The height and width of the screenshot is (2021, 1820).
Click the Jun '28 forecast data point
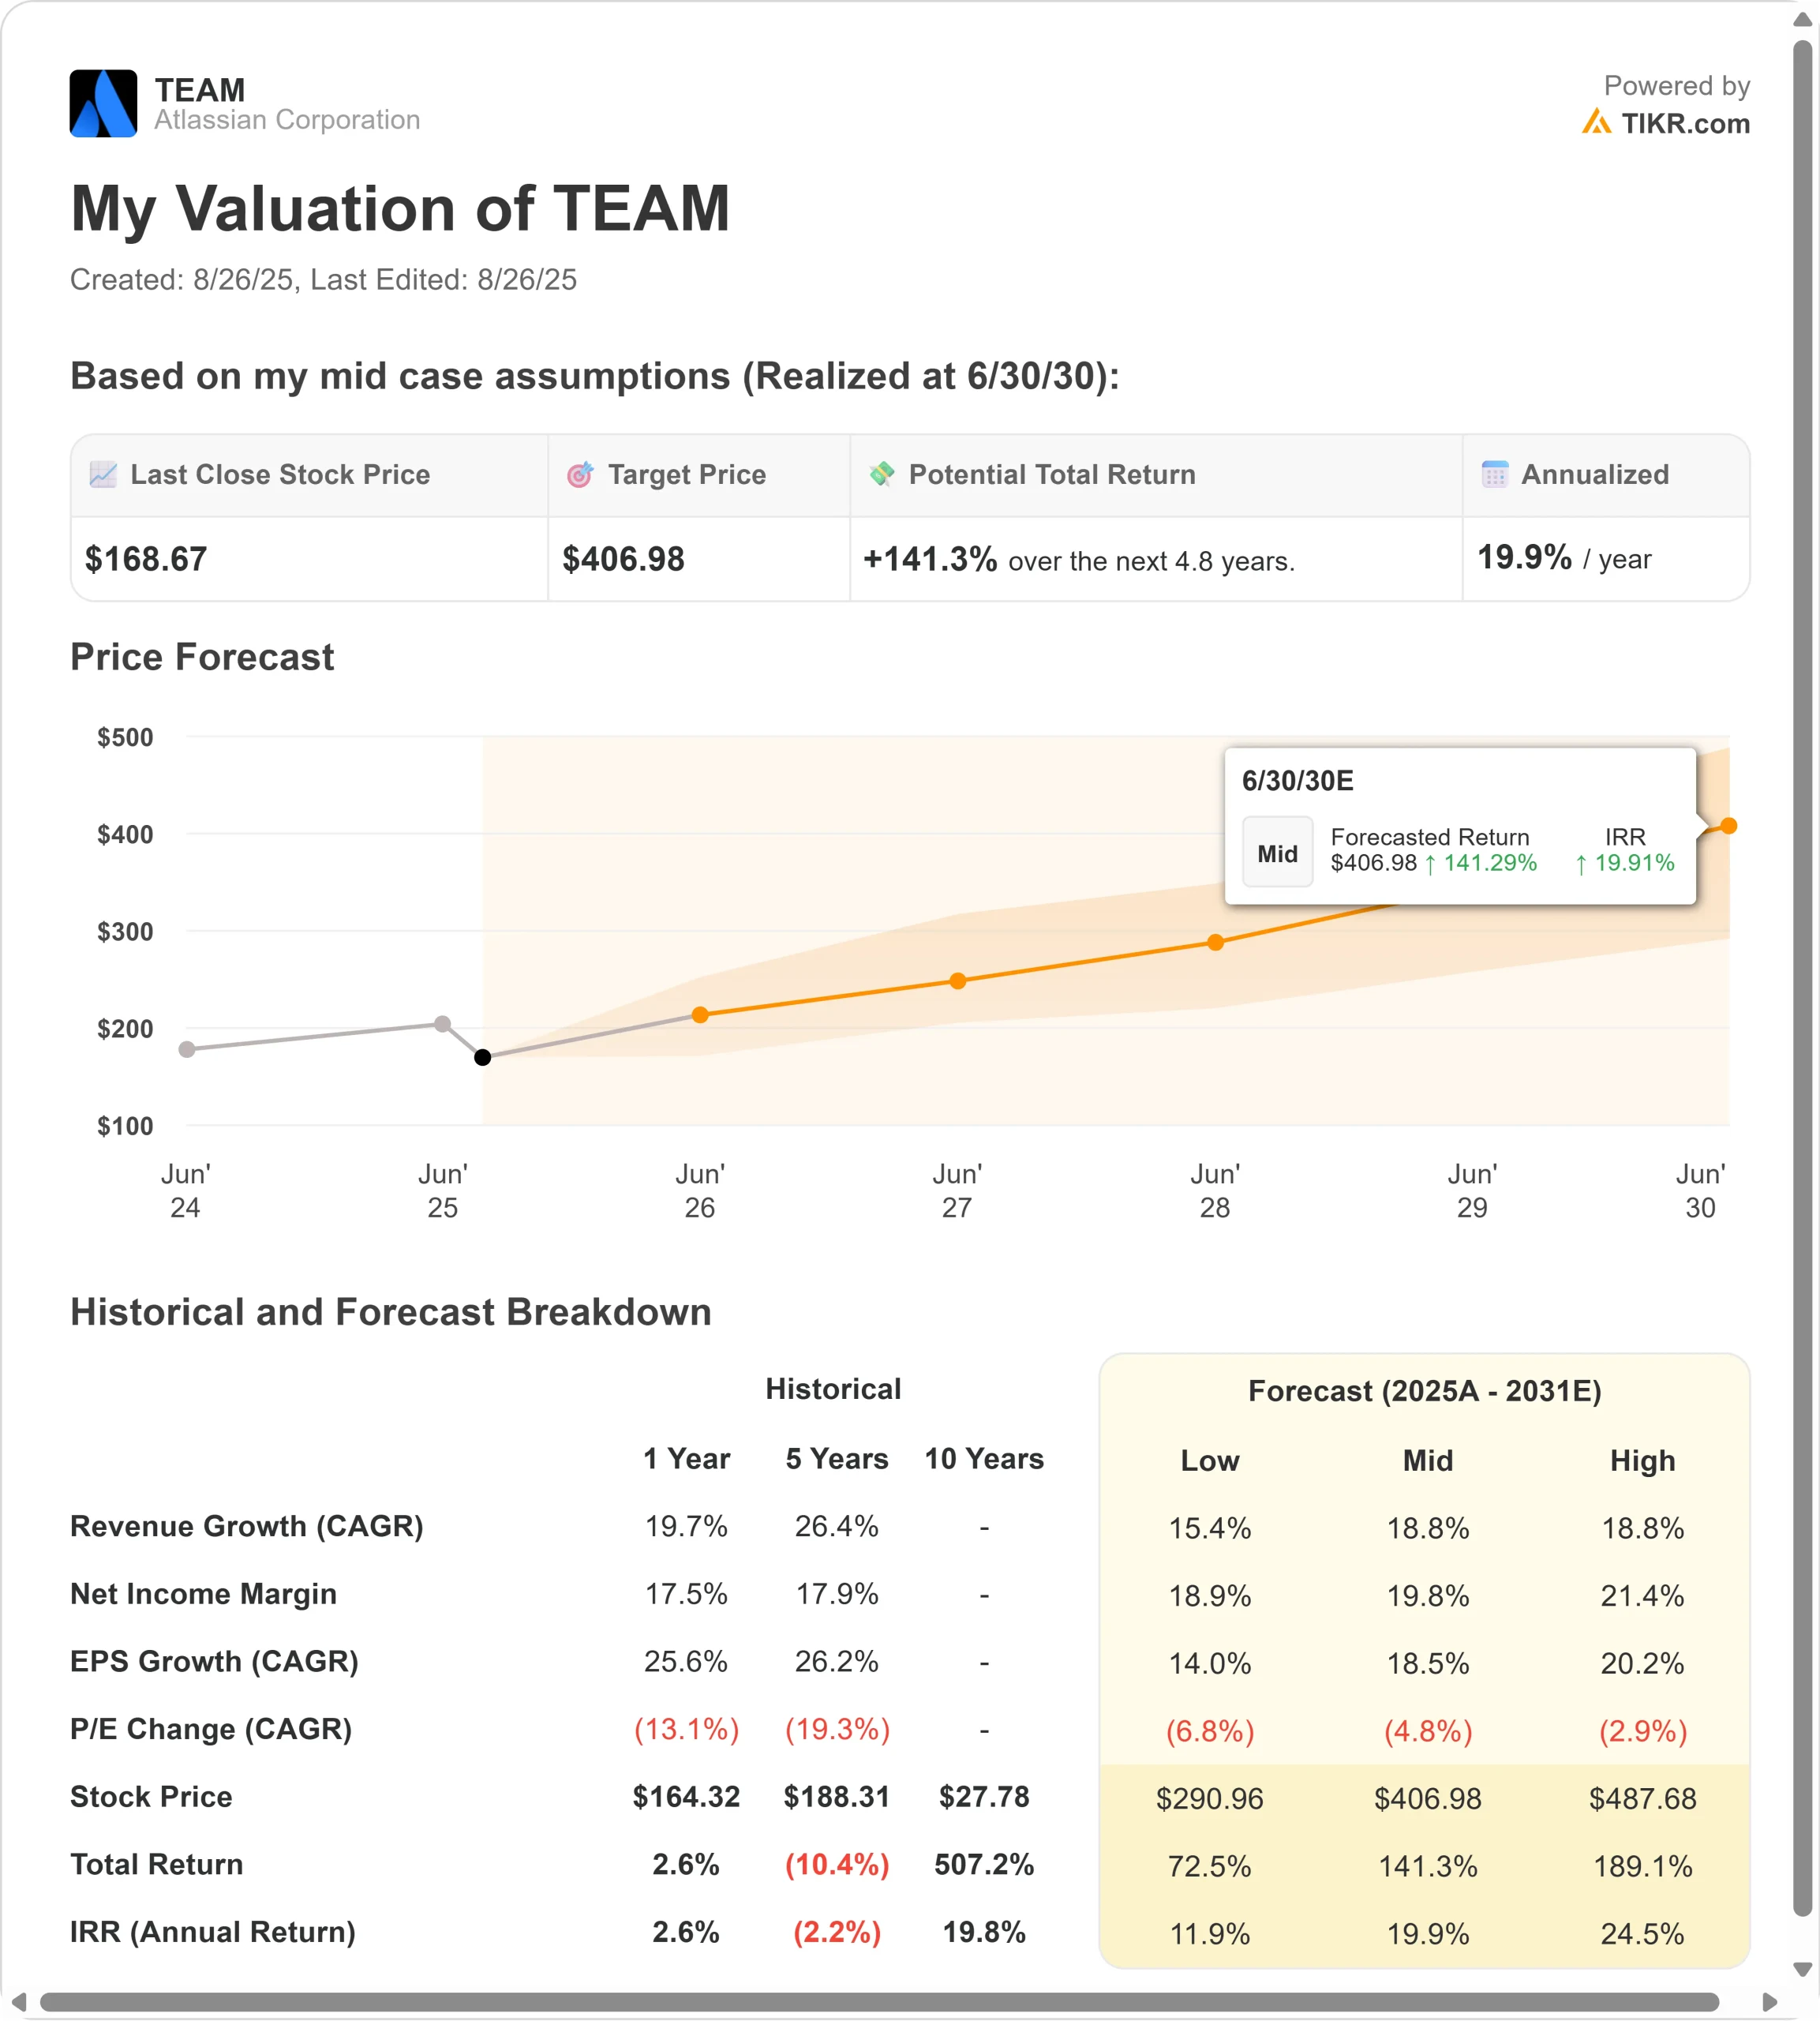click(x=1215, y=942)
